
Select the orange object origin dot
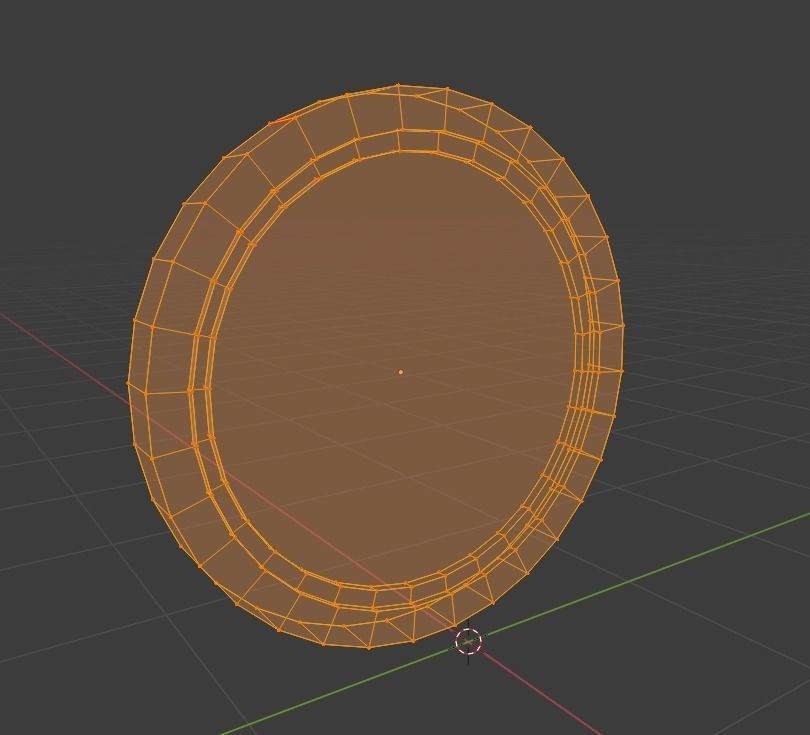401,372
